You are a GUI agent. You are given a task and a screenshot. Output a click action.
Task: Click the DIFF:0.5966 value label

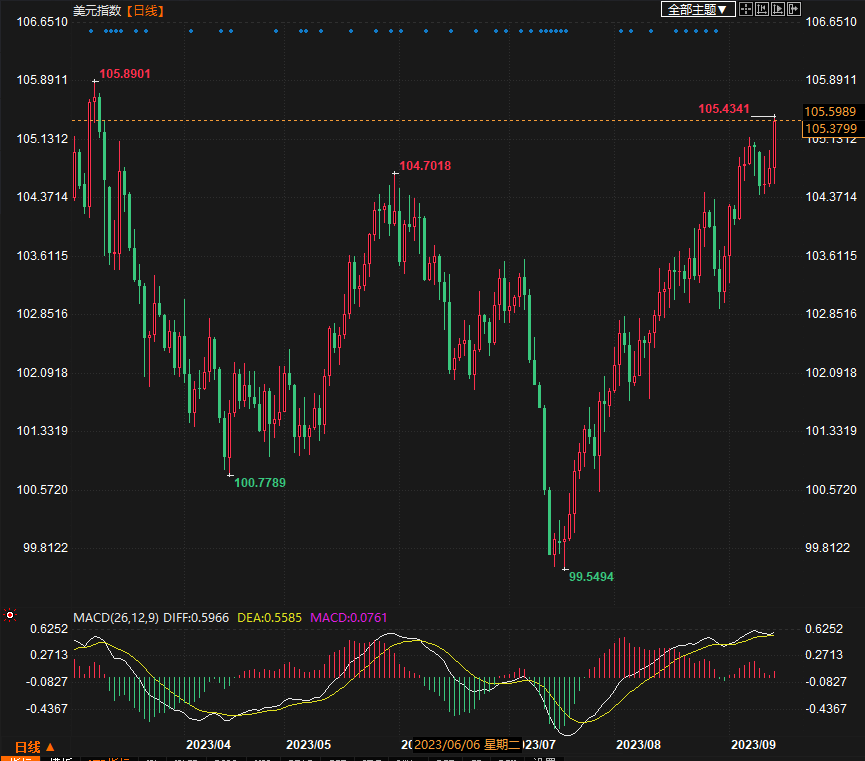[x=198, y=618]
